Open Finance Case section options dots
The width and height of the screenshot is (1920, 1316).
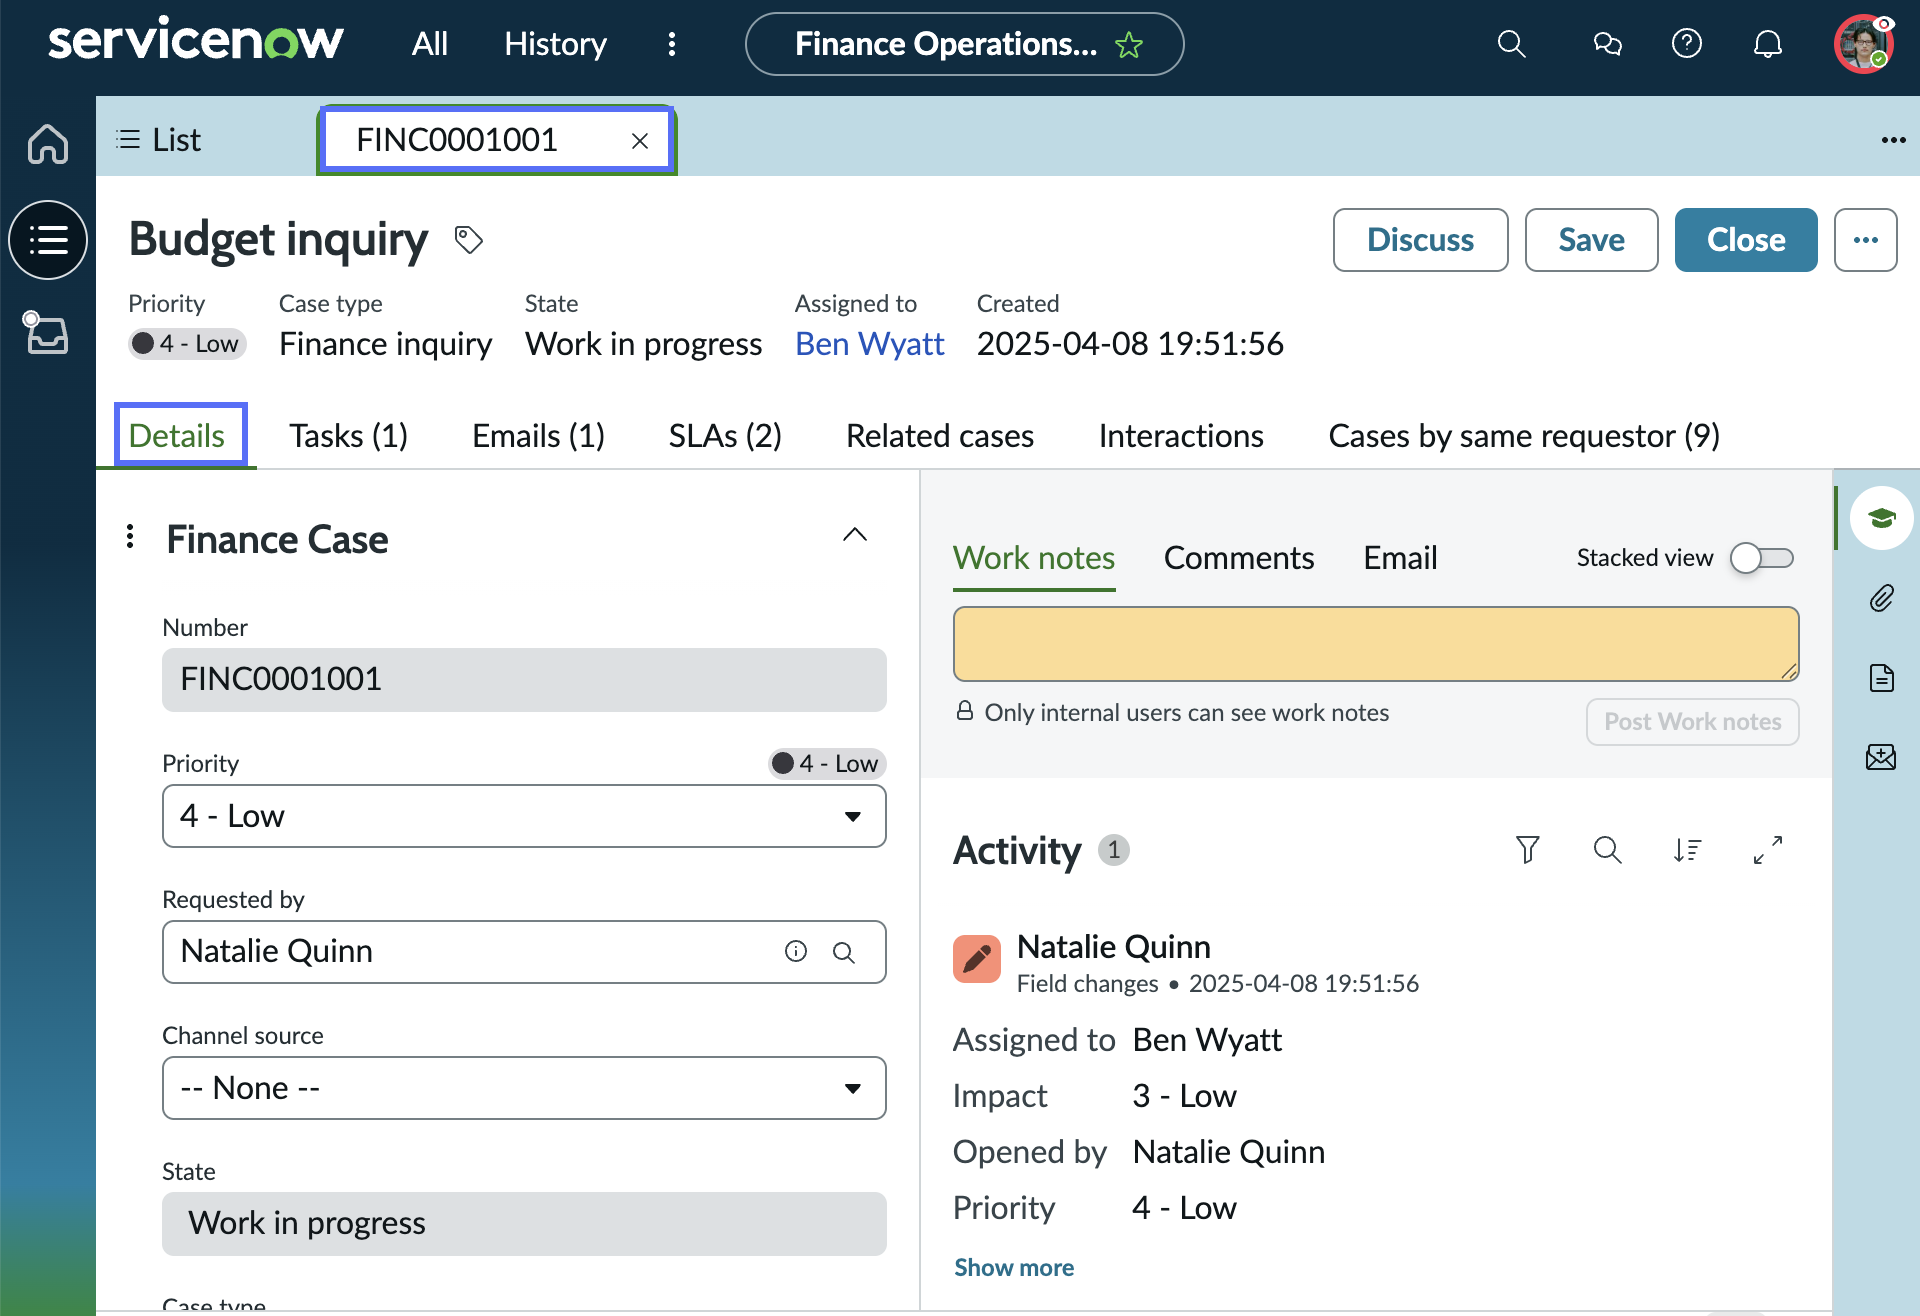click(130, 537)
